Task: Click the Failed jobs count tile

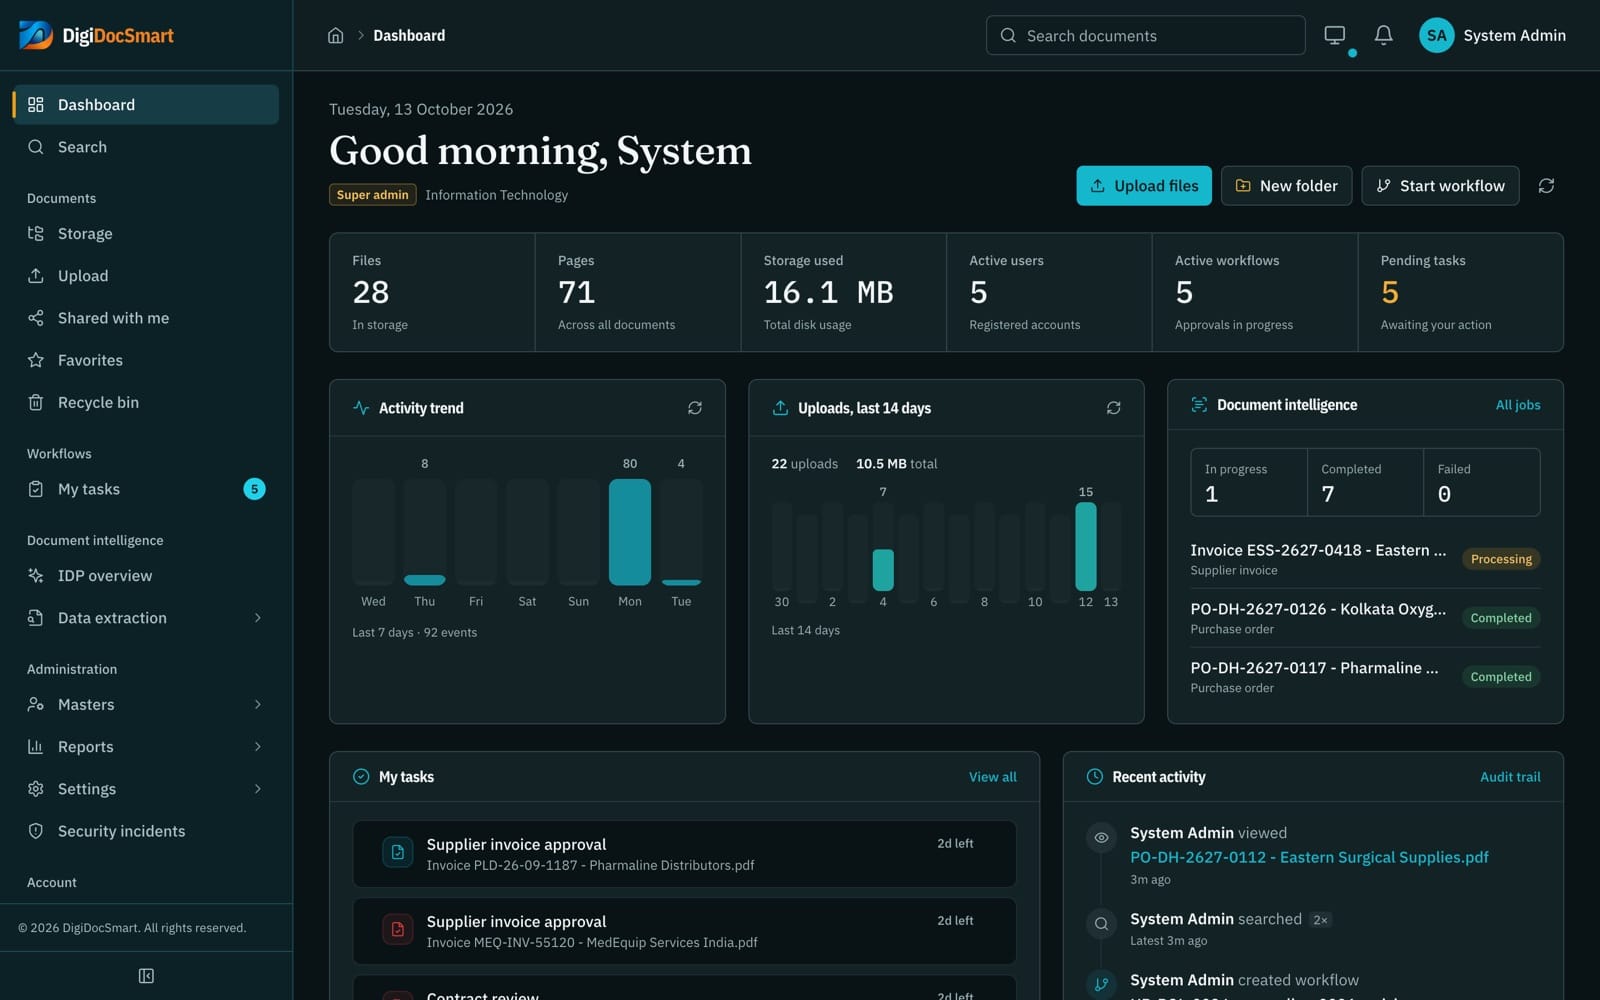Action: tap(1482, 482)
